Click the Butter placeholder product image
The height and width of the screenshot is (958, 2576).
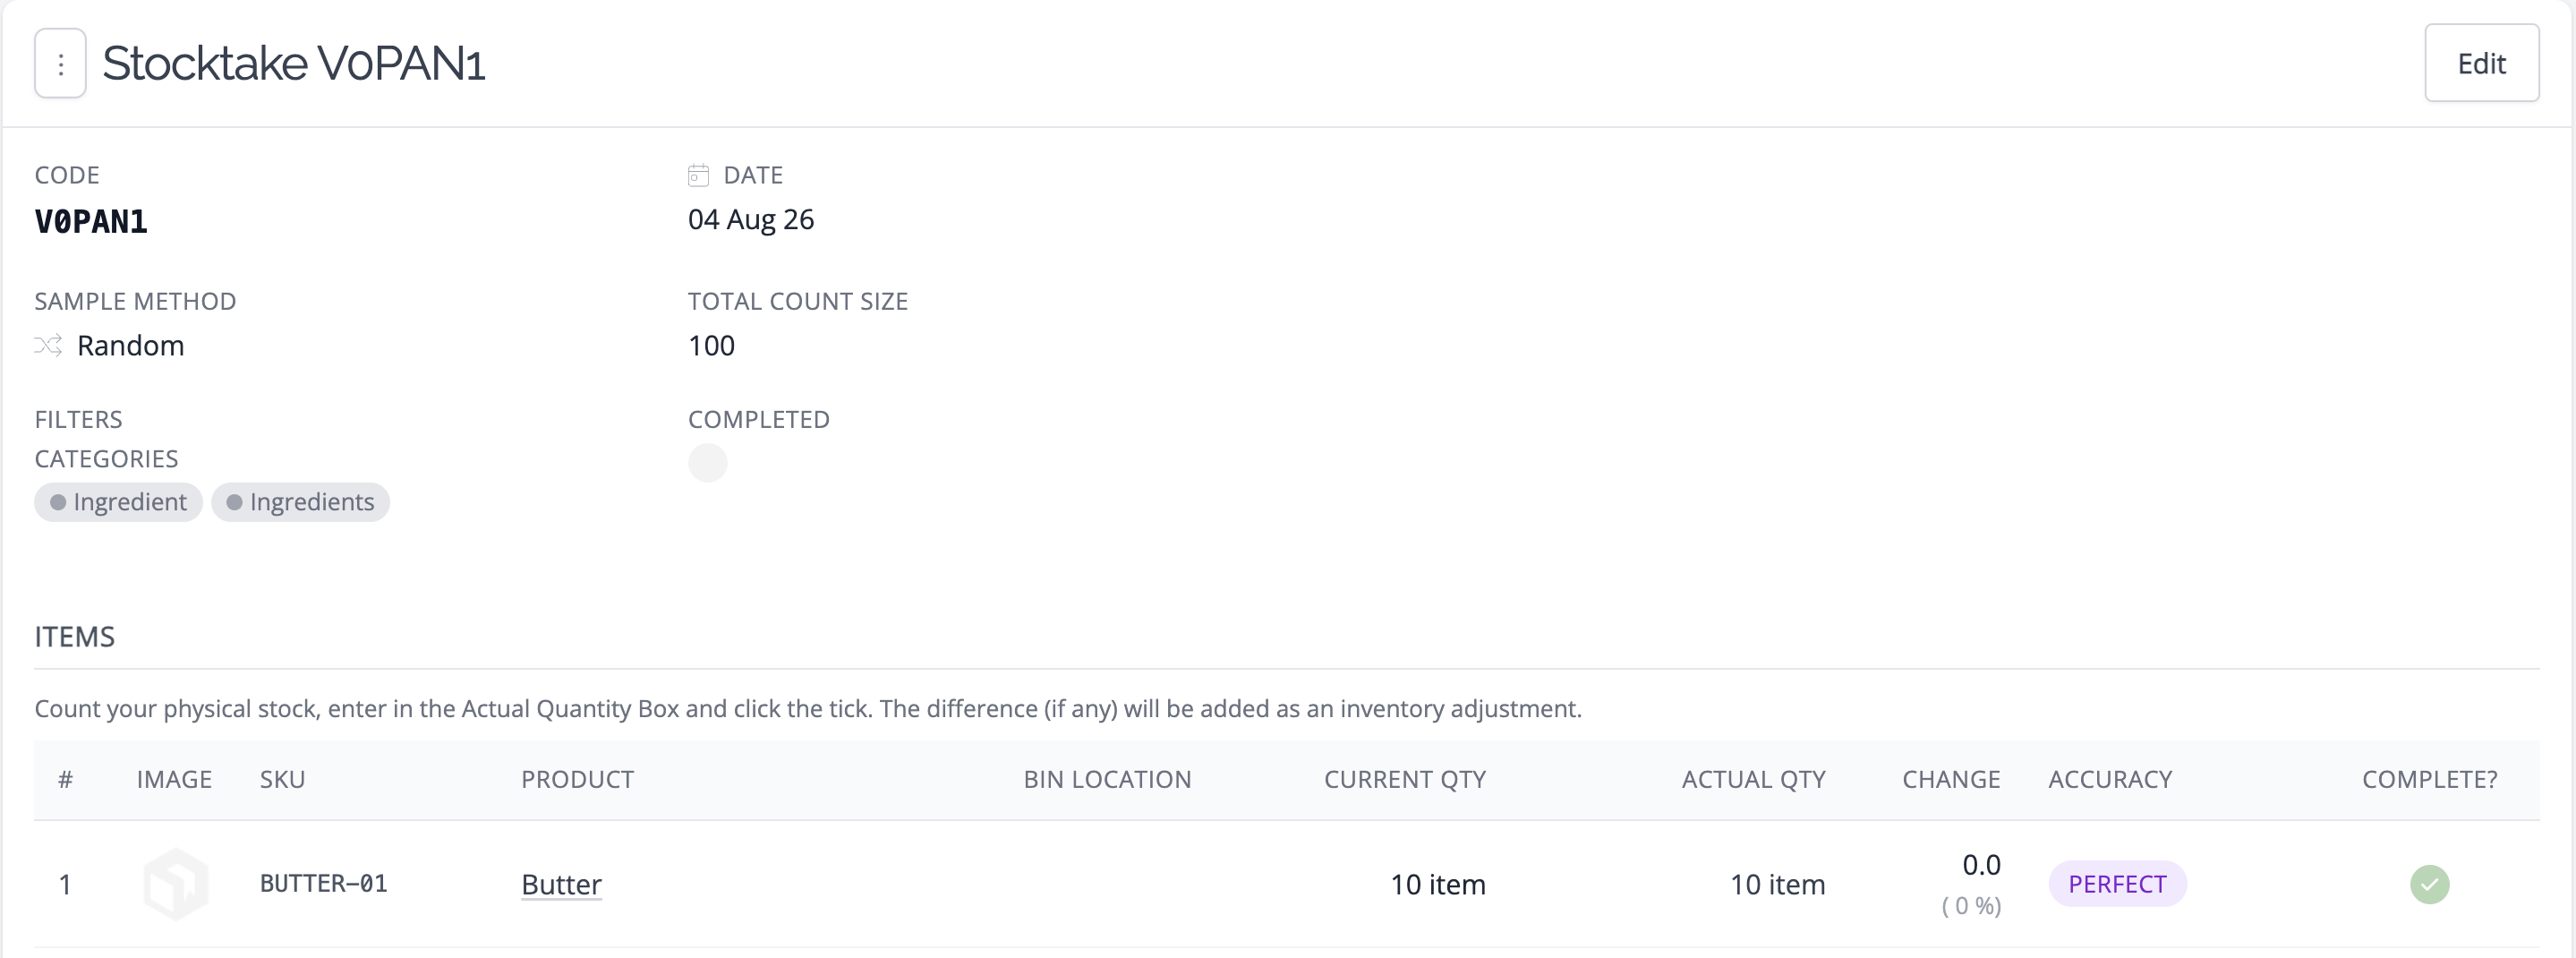pos(176,884)
